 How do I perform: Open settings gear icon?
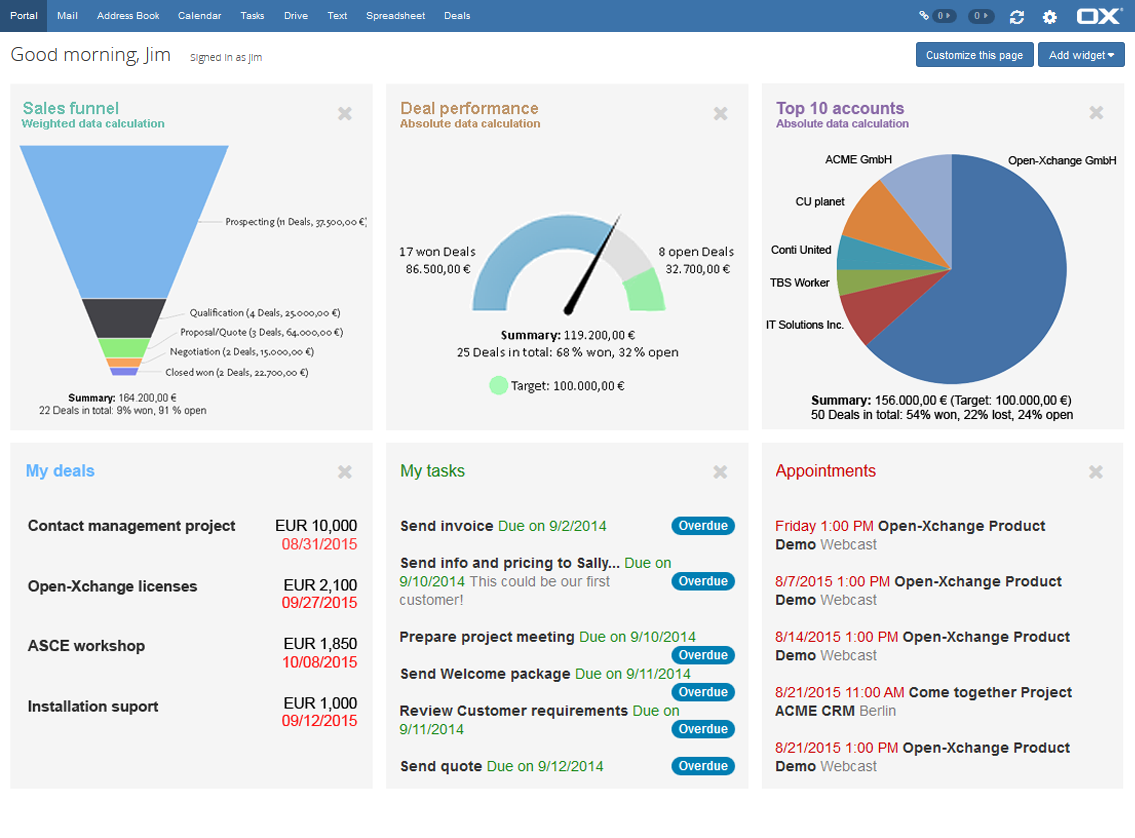[x=1050, y=16]
